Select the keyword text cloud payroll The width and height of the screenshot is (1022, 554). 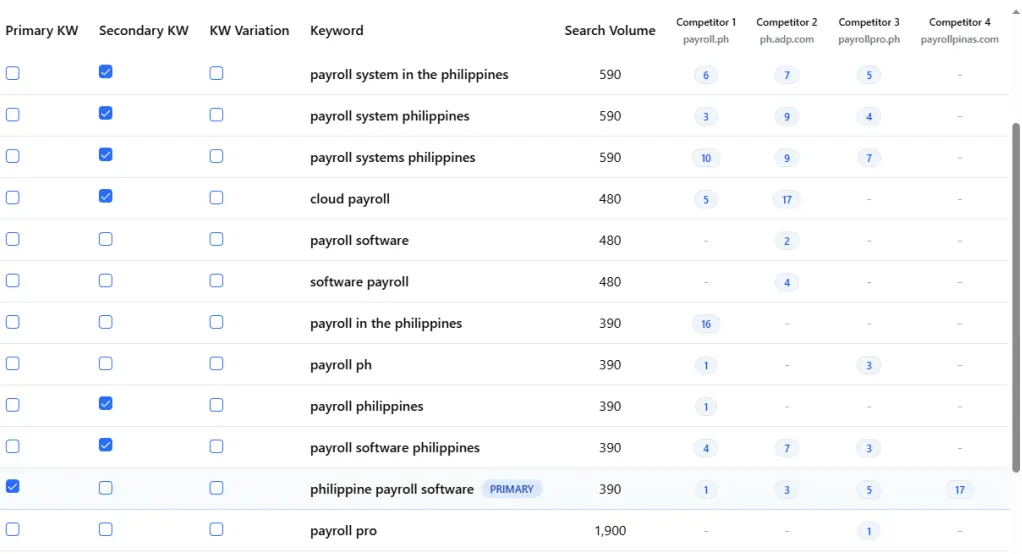click(x=349, y=199)
